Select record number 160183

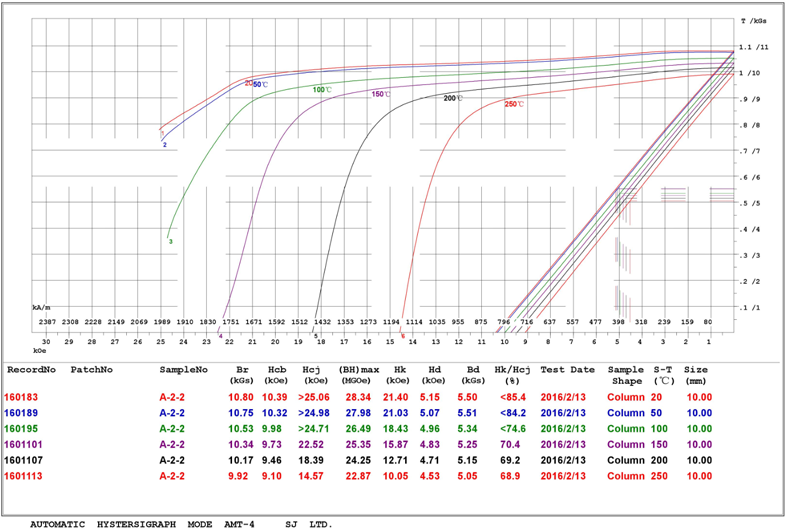(22, 398)
